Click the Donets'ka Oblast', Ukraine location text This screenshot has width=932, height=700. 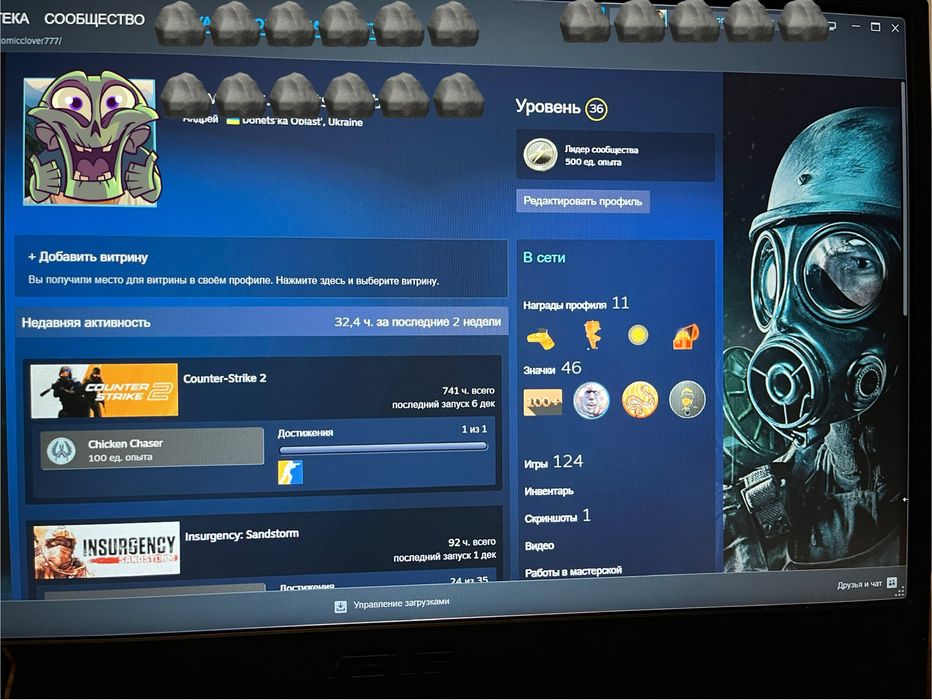303,121
